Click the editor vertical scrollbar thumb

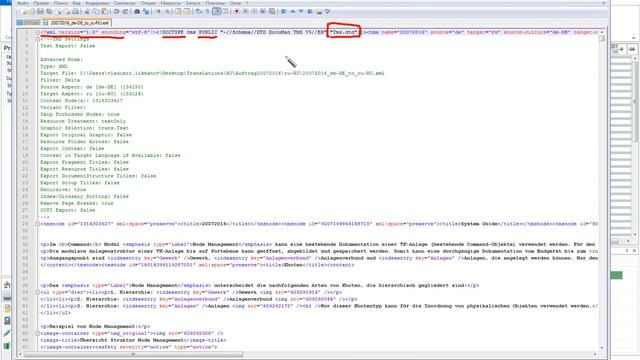point(602,38)
